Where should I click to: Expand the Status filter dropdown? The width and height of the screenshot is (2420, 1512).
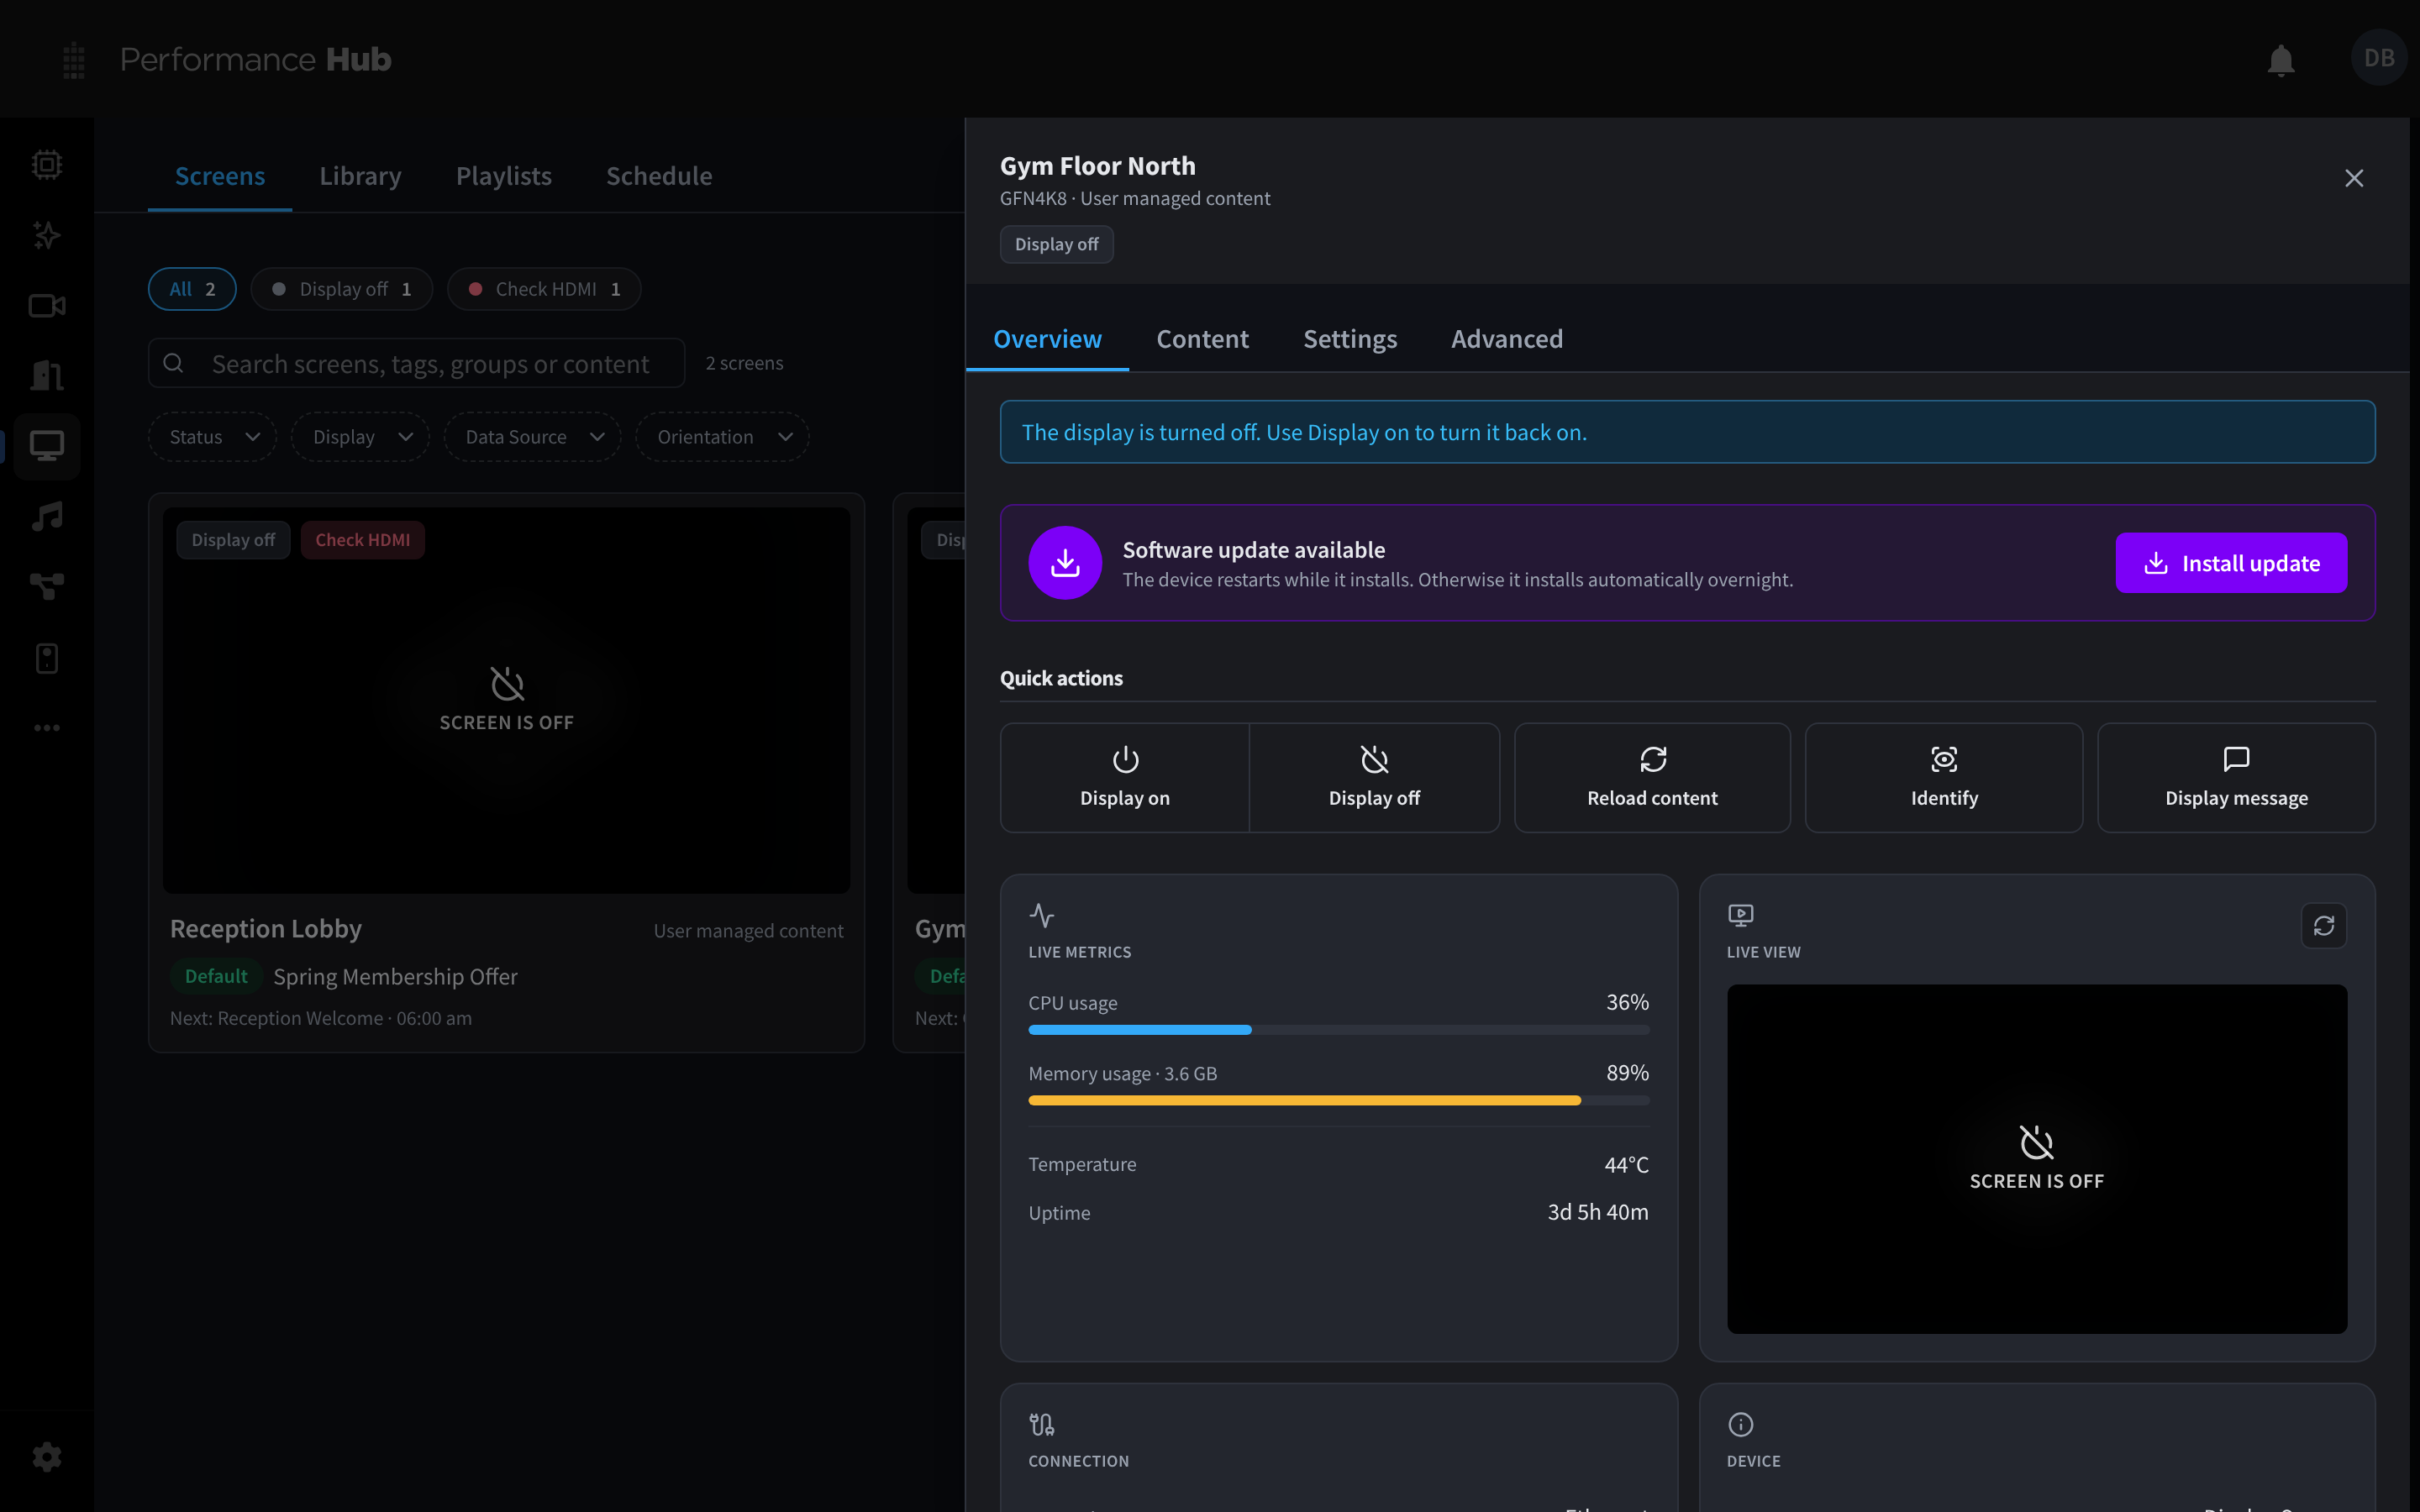(x=213, y=437)
